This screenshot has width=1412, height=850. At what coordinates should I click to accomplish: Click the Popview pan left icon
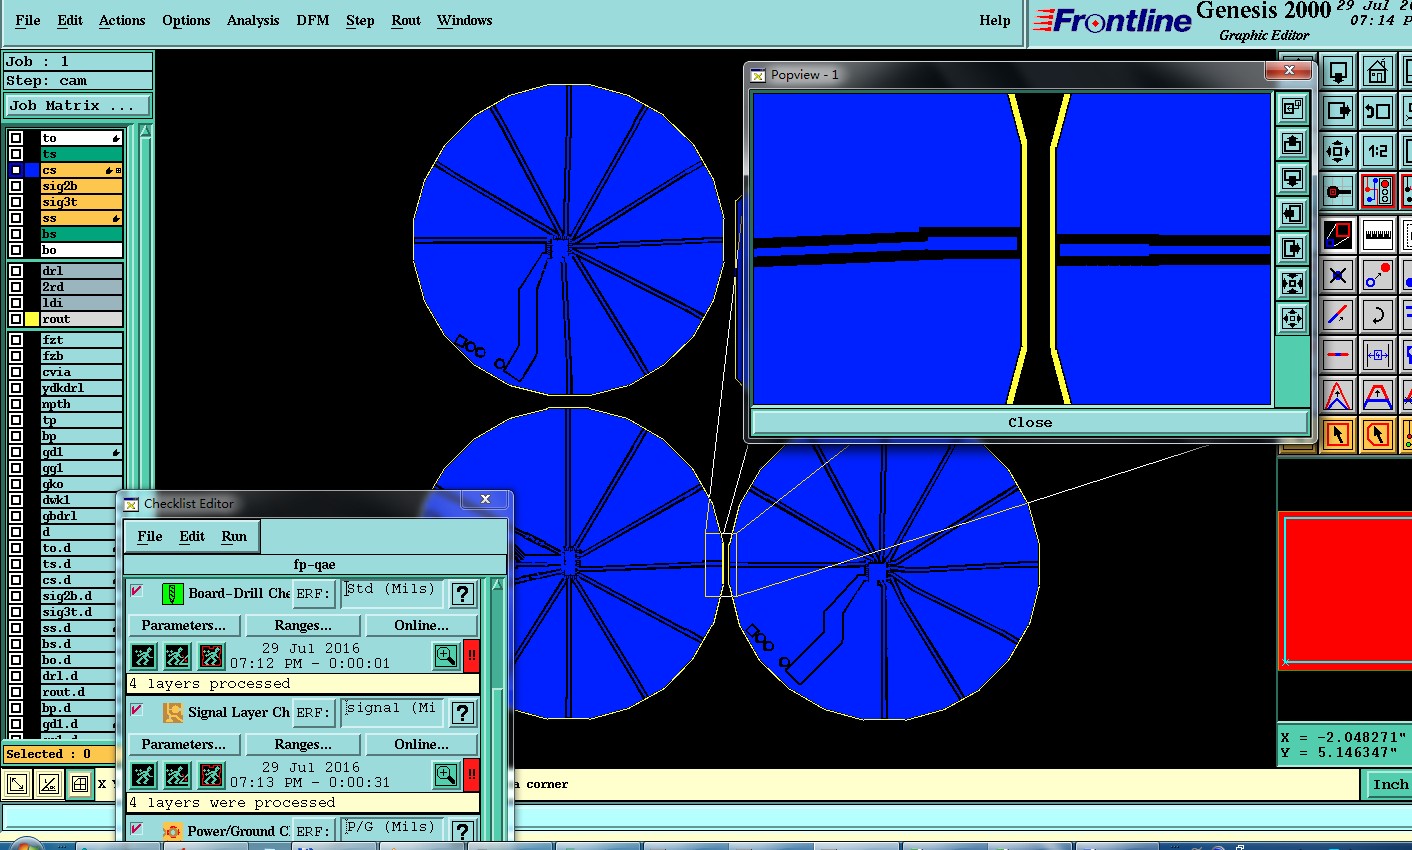pos(1292,213)
